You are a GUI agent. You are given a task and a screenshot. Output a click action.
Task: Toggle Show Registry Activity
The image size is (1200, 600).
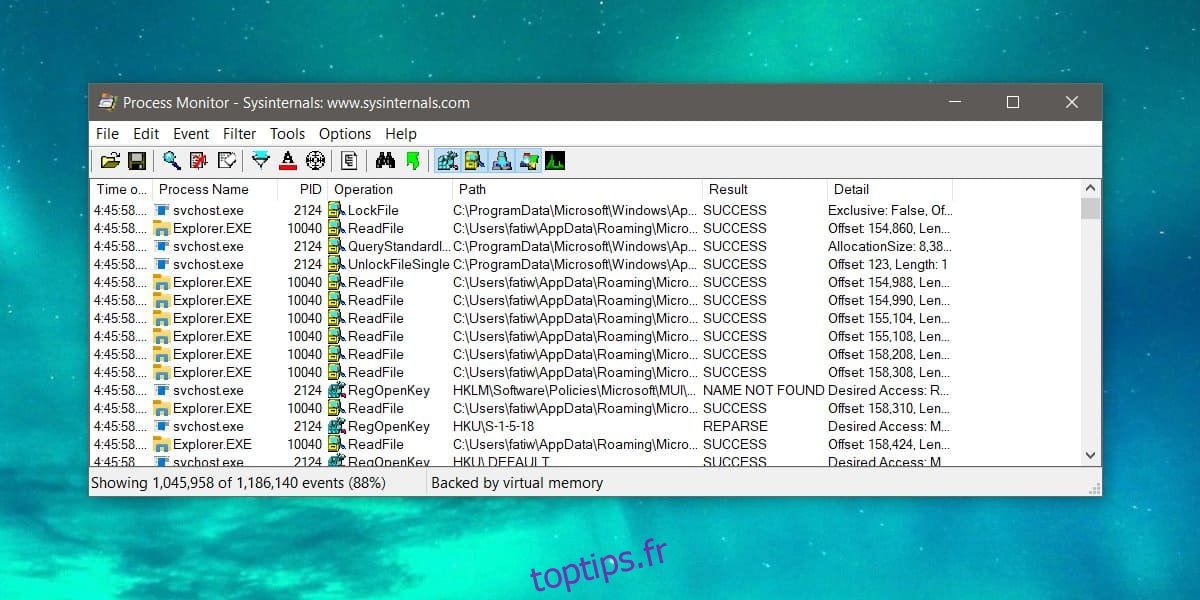[447, 161]
